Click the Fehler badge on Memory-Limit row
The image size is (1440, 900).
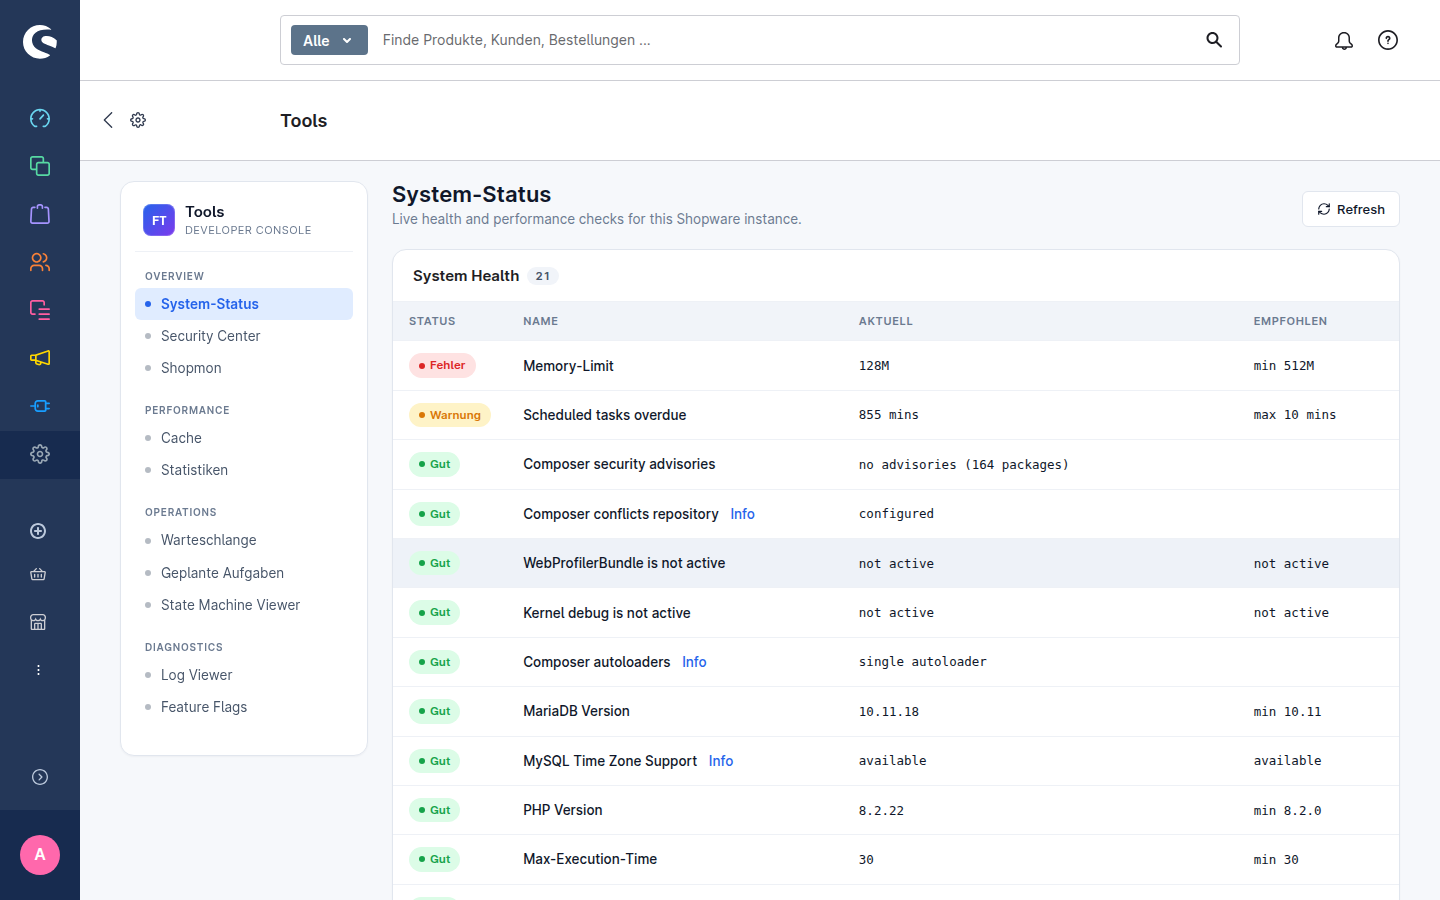coord(442,366)
